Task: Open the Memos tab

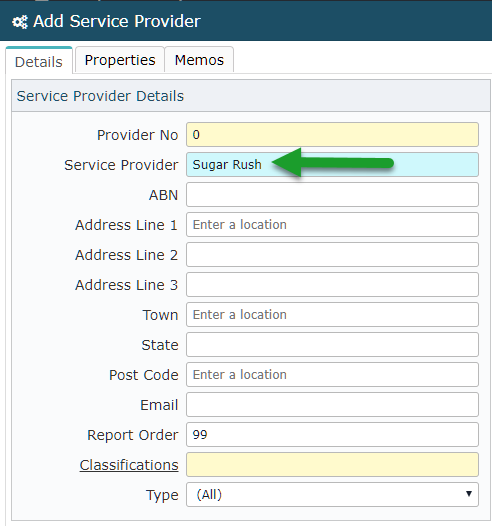Action: point(199,60)
